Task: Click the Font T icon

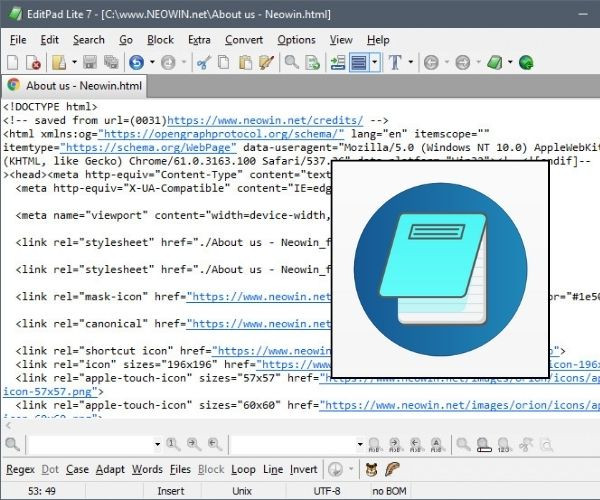Action: pos(395,62)
